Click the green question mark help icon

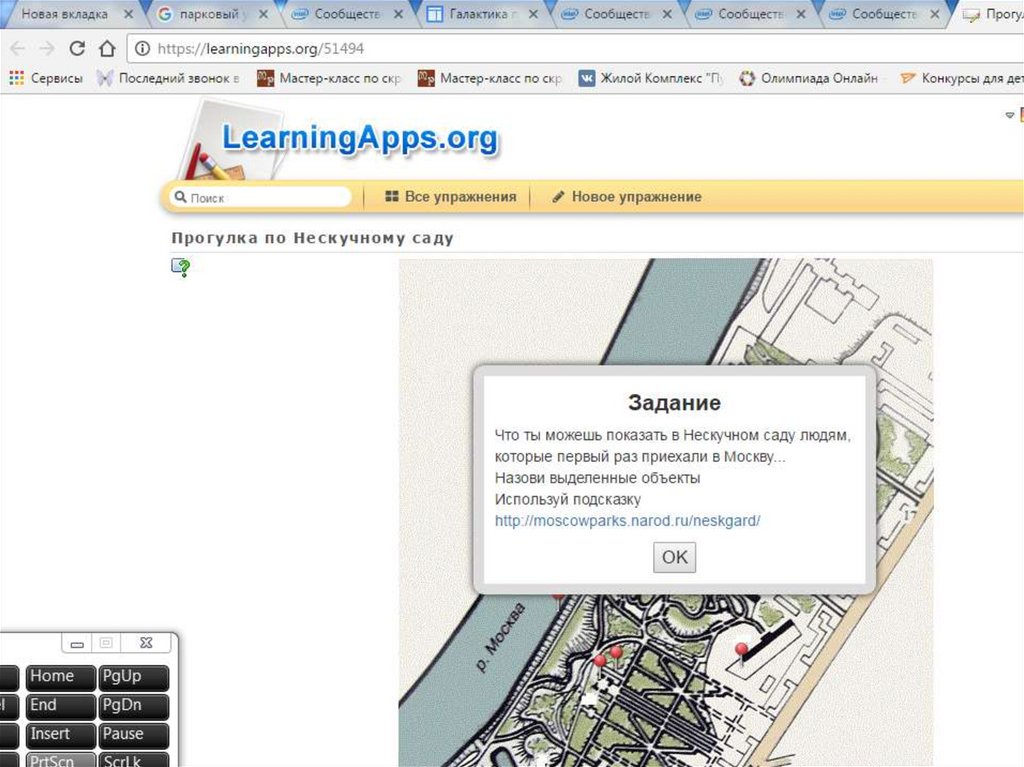coord(181,267)
